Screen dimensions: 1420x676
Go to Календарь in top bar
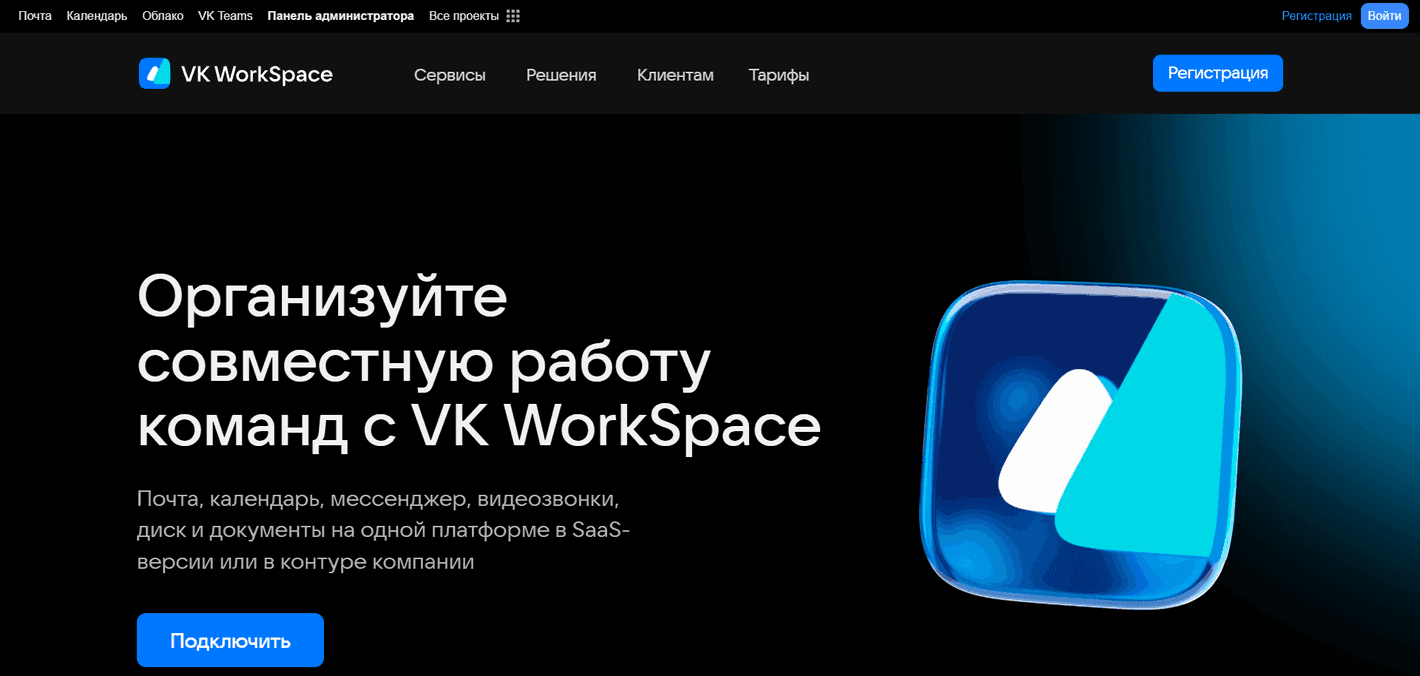pyautogui.click(x=97, y=16)
